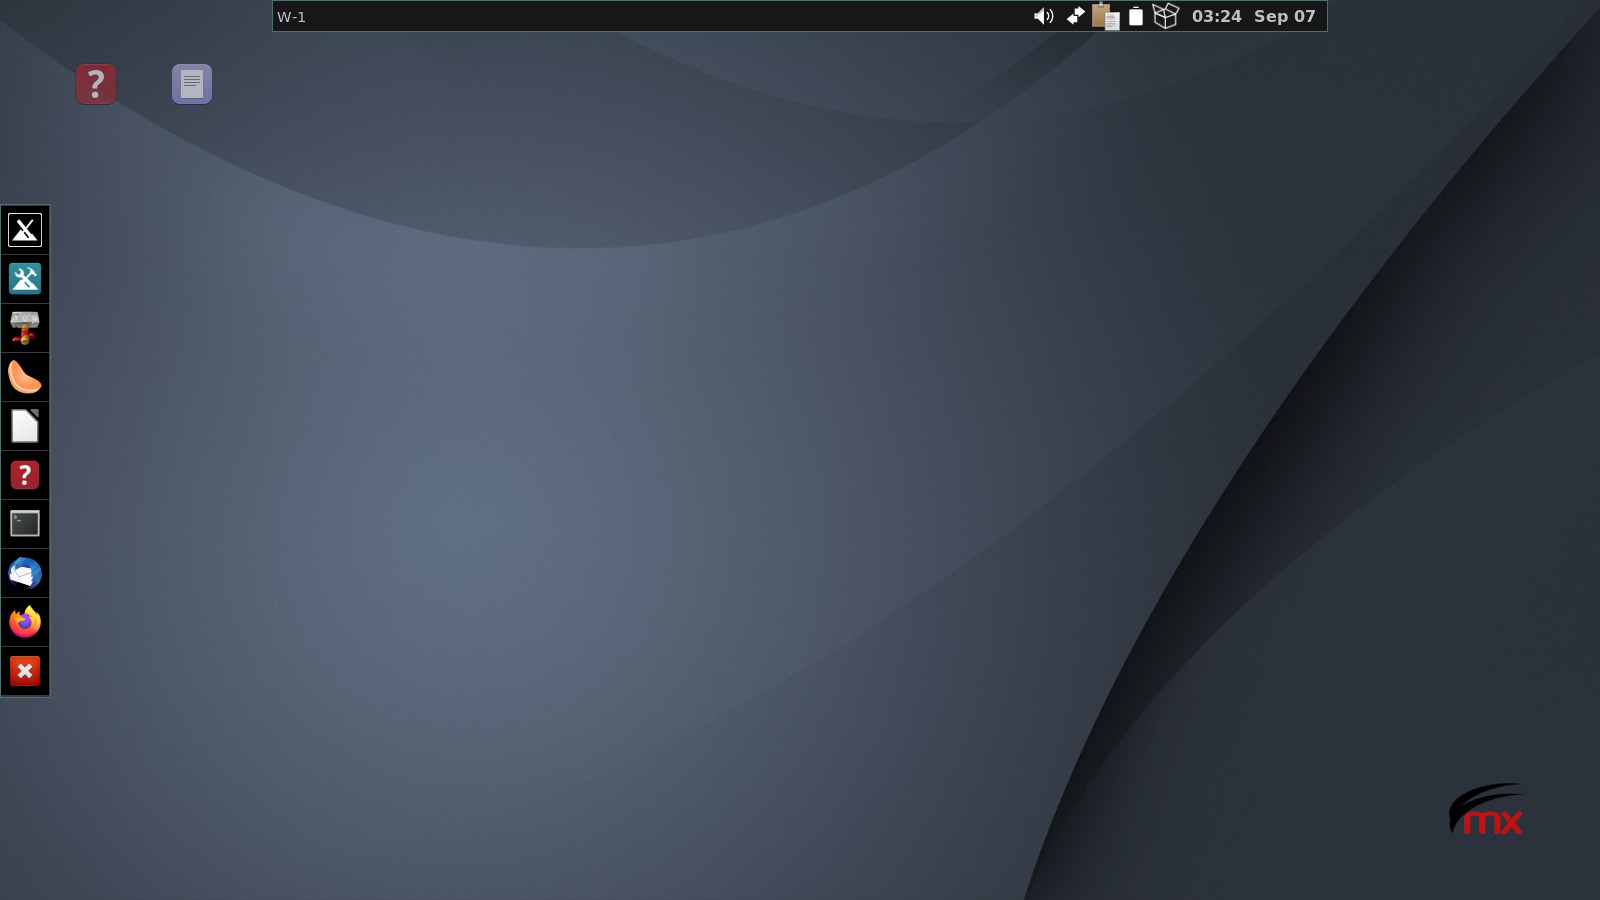Viewport: 1600px width, 900px height.
Task: Open the help question mark desktop icon
Action: [96, 84]
